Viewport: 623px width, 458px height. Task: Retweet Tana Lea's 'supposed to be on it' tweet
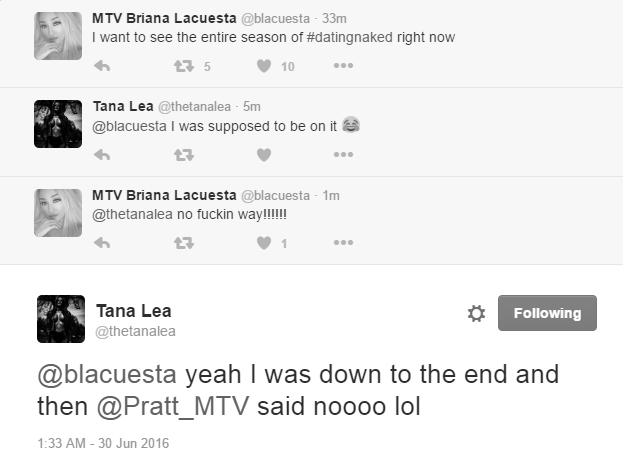[184, 155]
